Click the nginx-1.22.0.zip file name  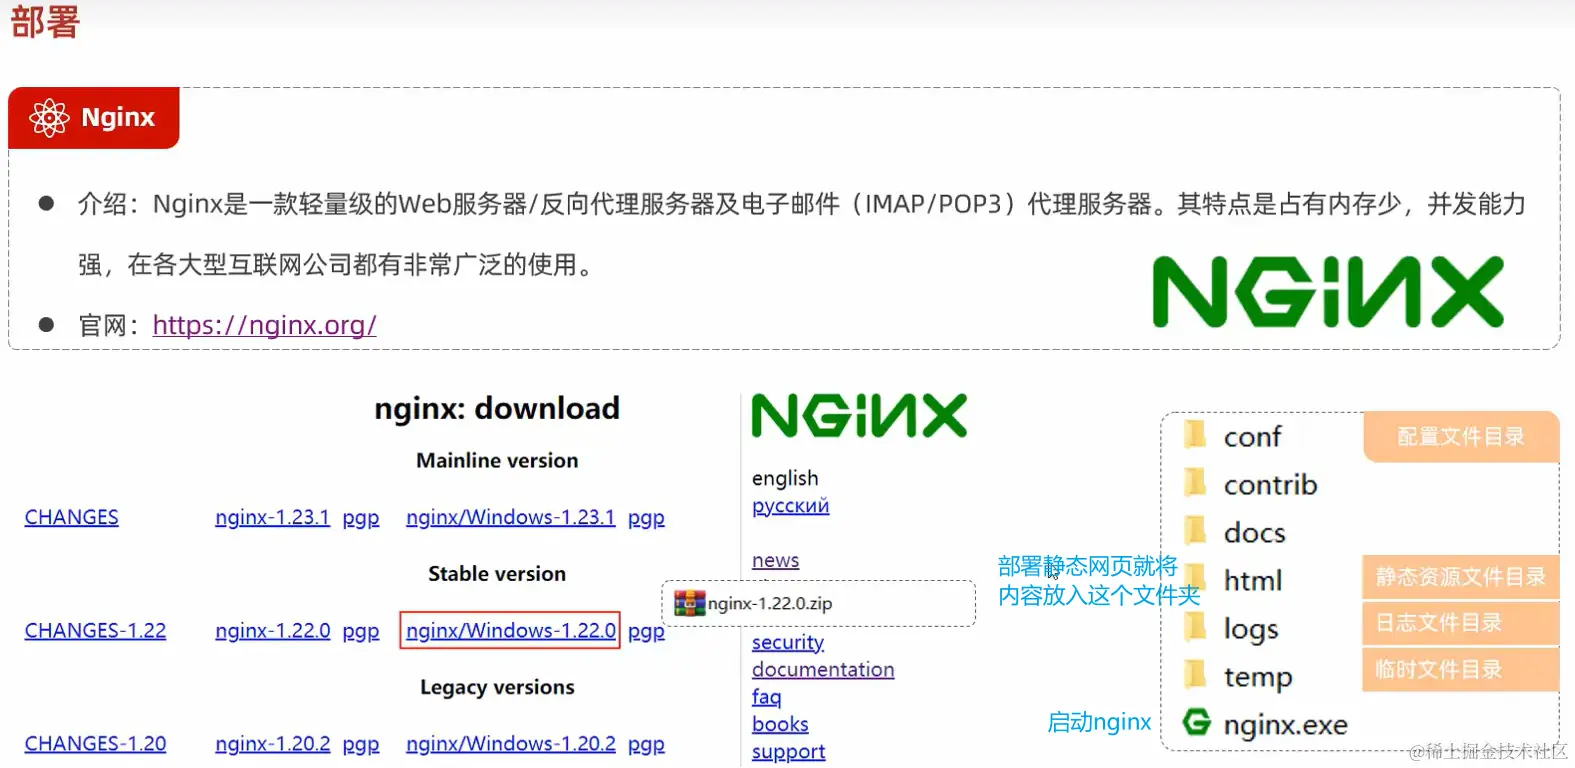click(770, 603)
